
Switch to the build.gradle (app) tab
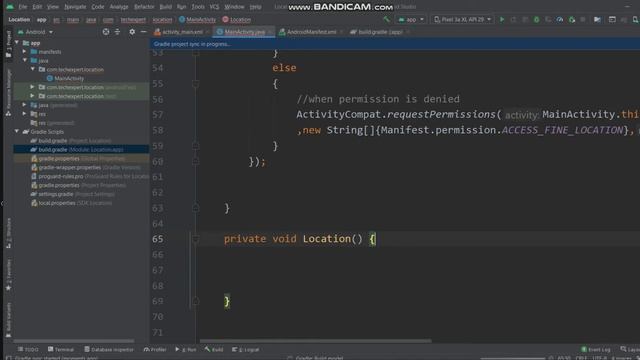380,32
